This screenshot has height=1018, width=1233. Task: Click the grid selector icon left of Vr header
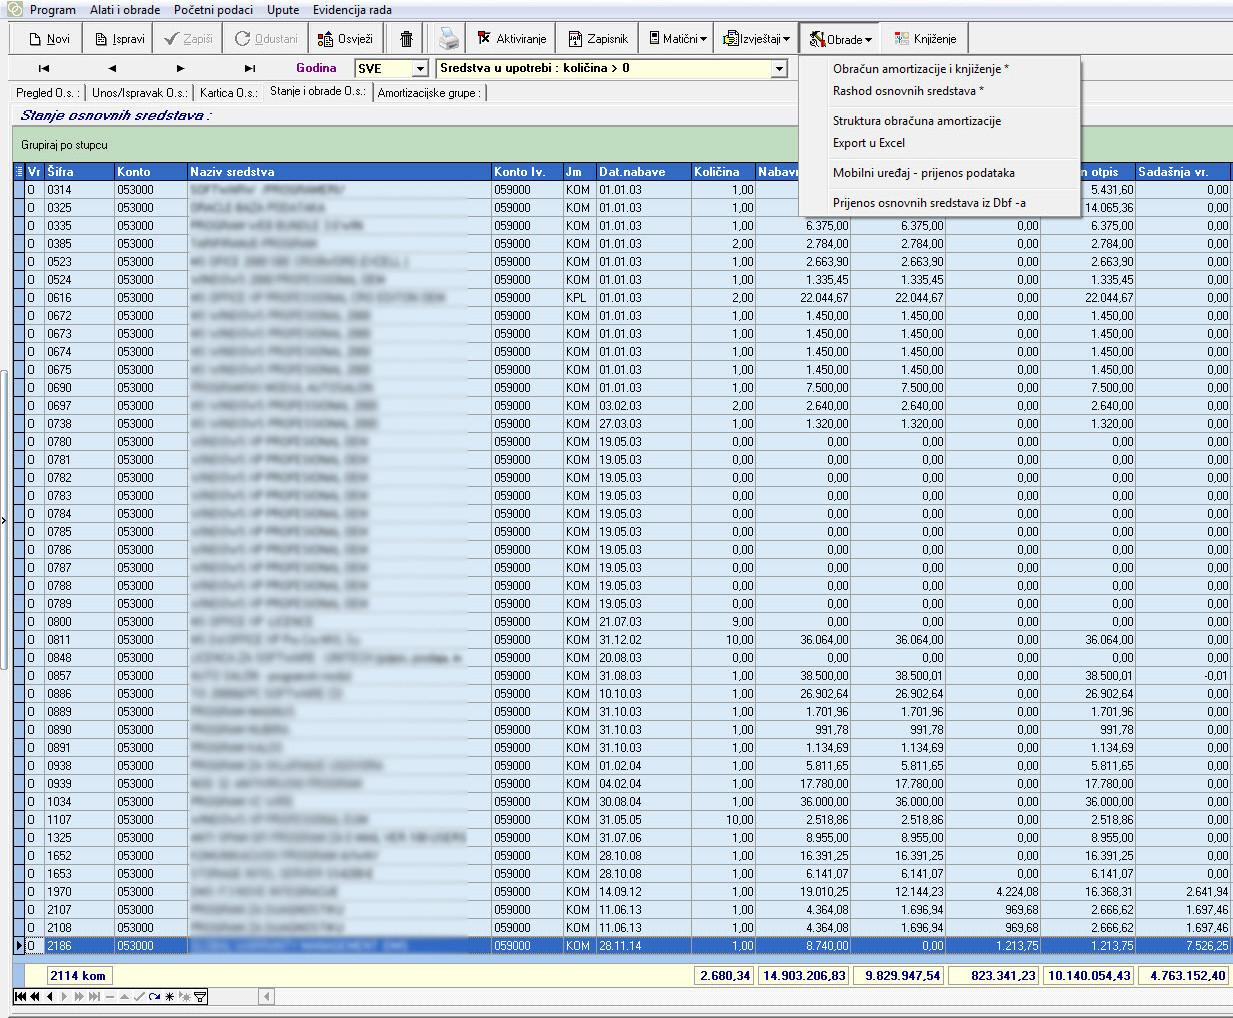point(19,172)
